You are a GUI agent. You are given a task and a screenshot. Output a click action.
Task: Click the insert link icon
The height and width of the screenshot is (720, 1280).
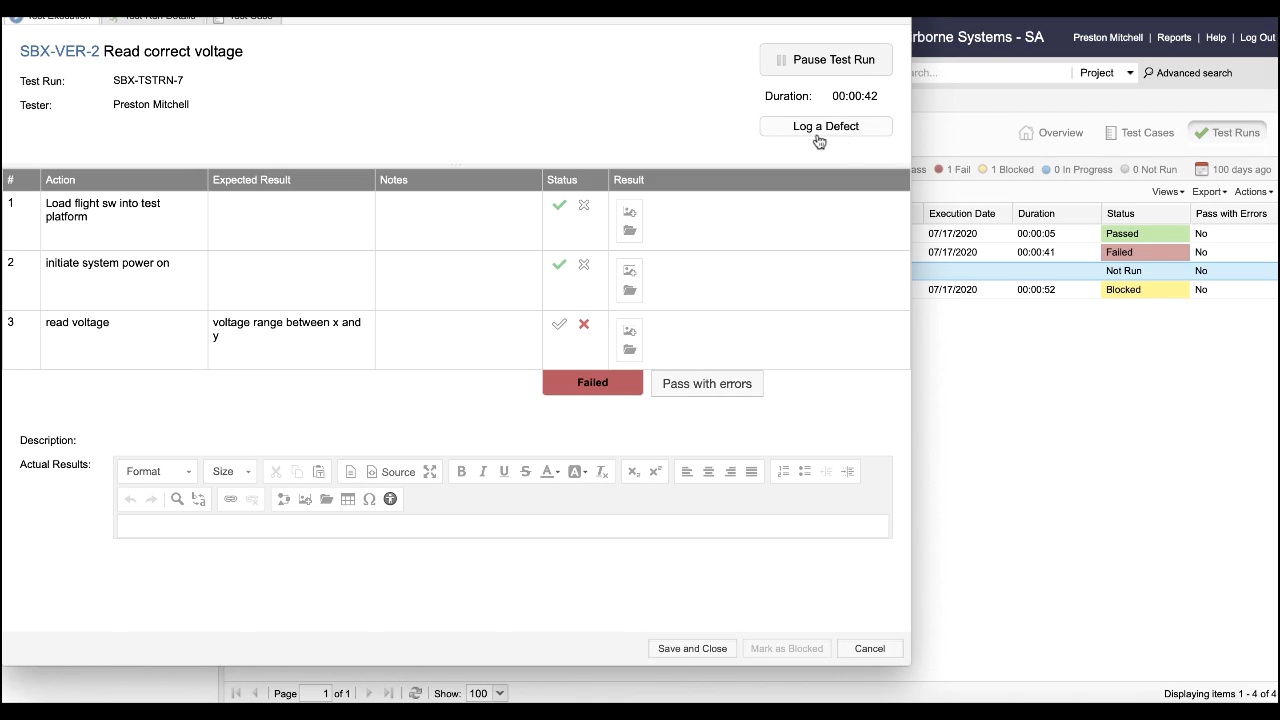pos(231,499)
